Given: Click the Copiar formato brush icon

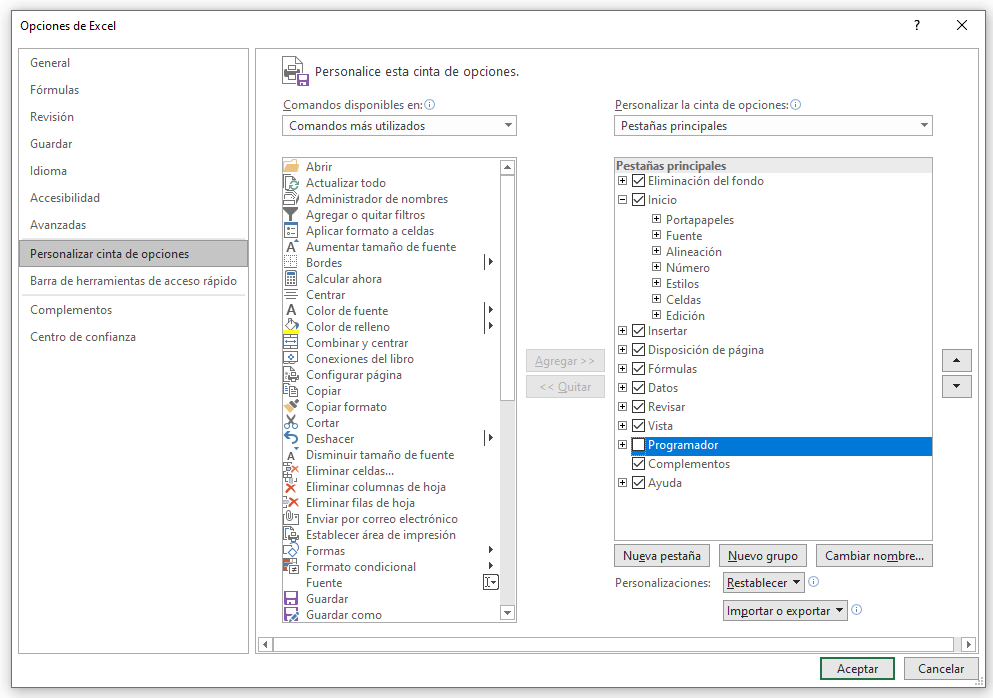Looking at the screenshot, I should tap(291, 407).
